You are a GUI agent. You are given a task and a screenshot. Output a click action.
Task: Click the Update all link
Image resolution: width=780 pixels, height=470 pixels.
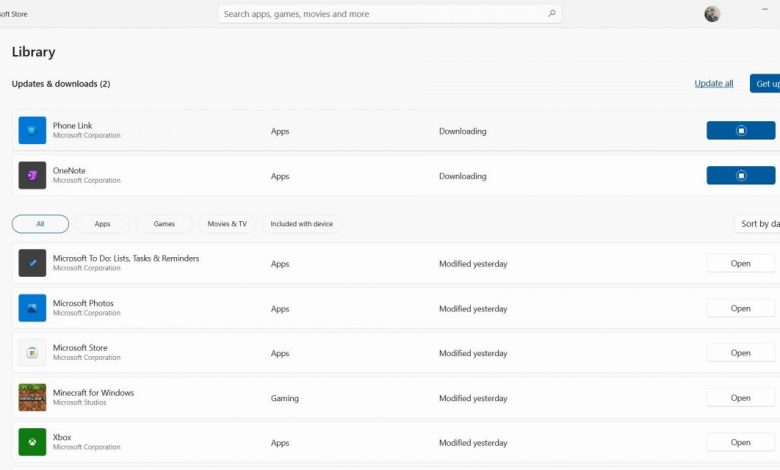714,84
